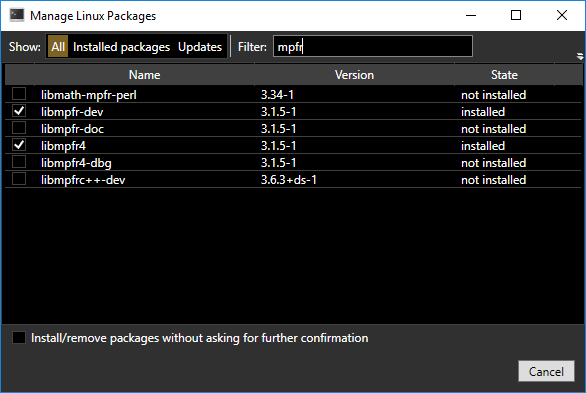586x393 pixels.
Task: Sort by the State column header
Action: 504,75
